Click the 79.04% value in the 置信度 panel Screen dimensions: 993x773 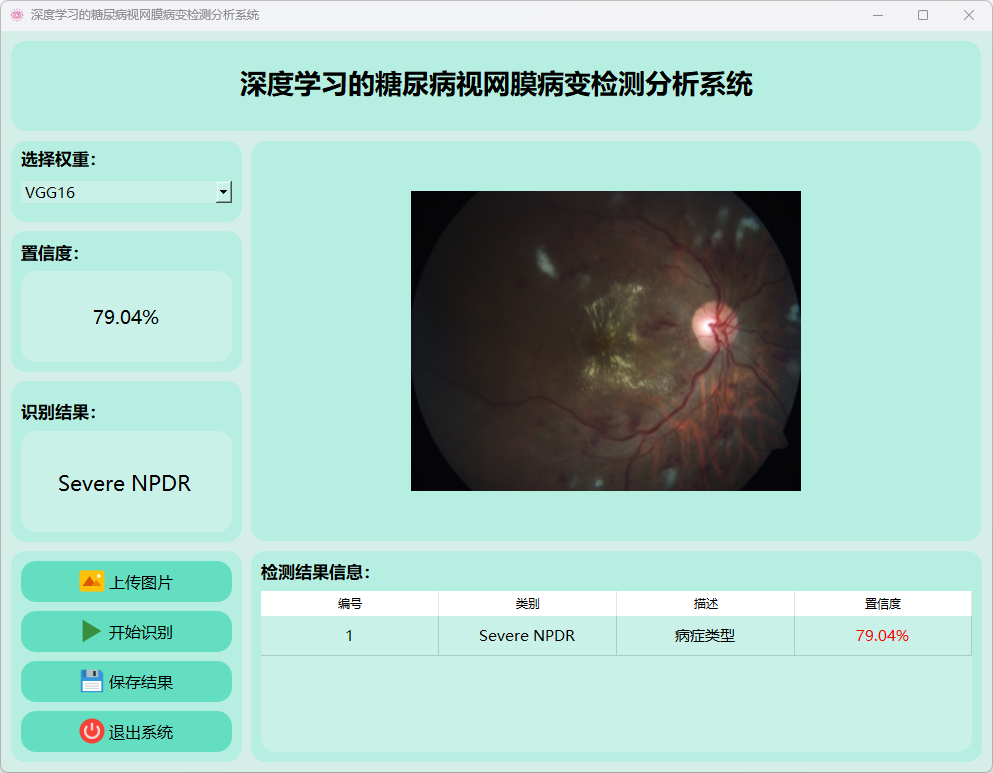(x=126, y=317)
